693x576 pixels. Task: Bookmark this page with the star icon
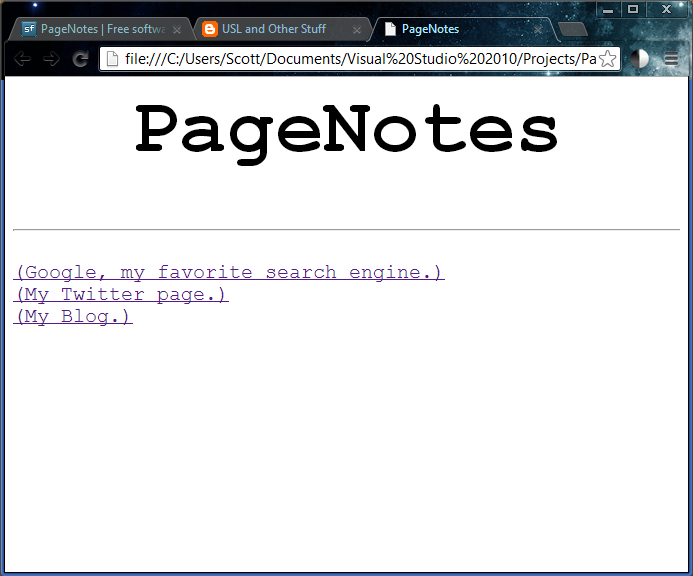pyautogui.click(x=608, y=59)
